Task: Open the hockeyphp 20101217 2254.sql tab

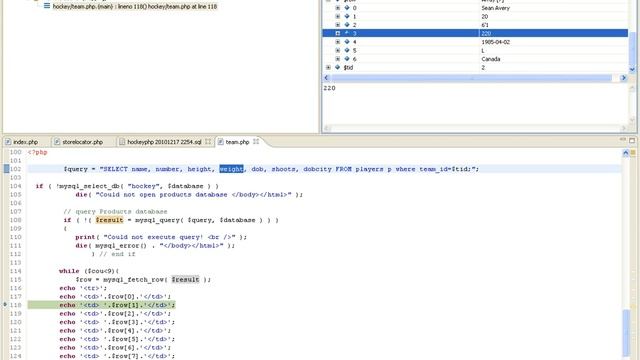Action: coord(164,142)
